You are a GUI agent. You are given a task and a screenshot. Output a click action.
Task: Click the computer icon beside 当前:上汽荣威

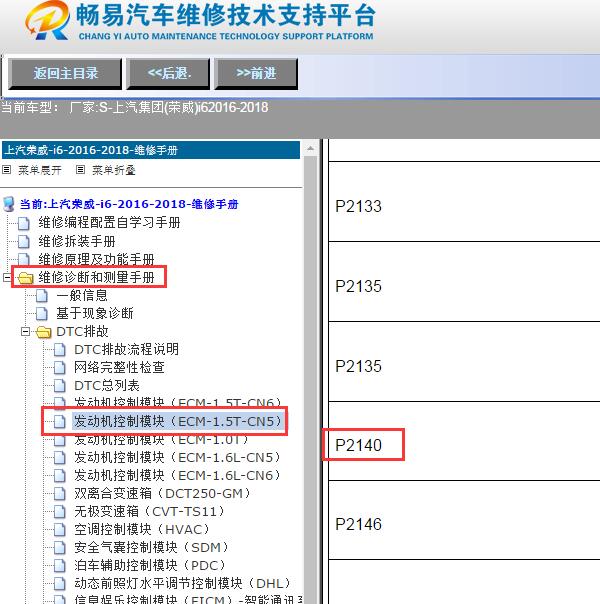pos(8,204)
